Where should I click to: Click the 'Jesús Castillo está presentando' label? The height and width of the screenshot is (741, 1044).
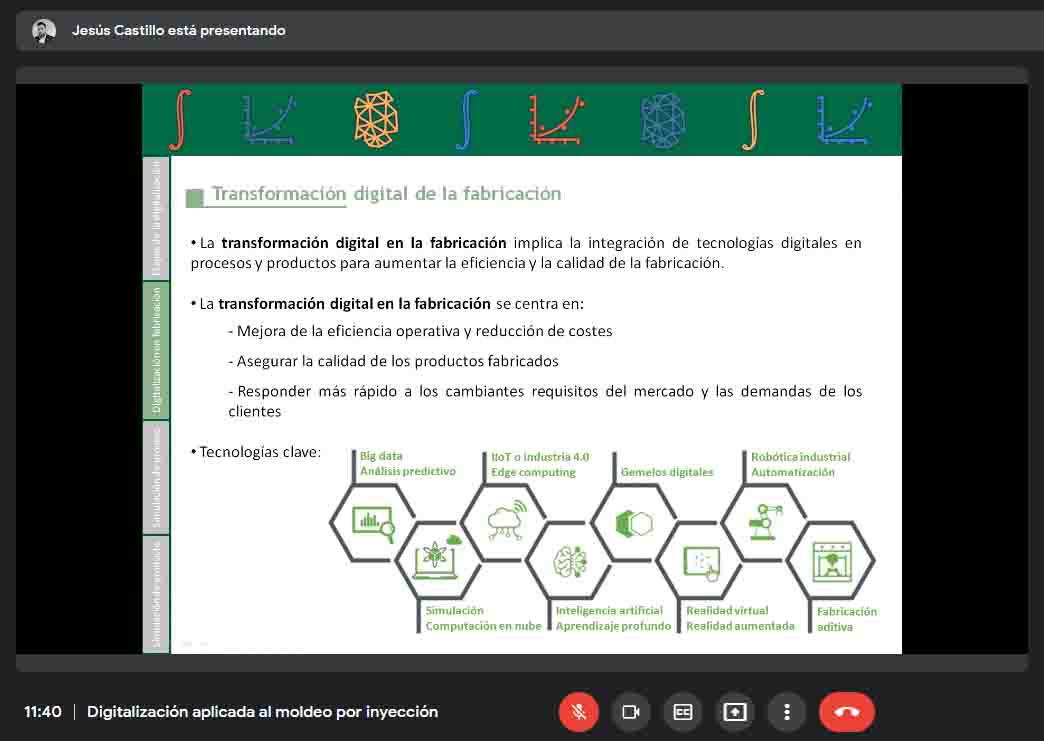click(x=178, y=31)
